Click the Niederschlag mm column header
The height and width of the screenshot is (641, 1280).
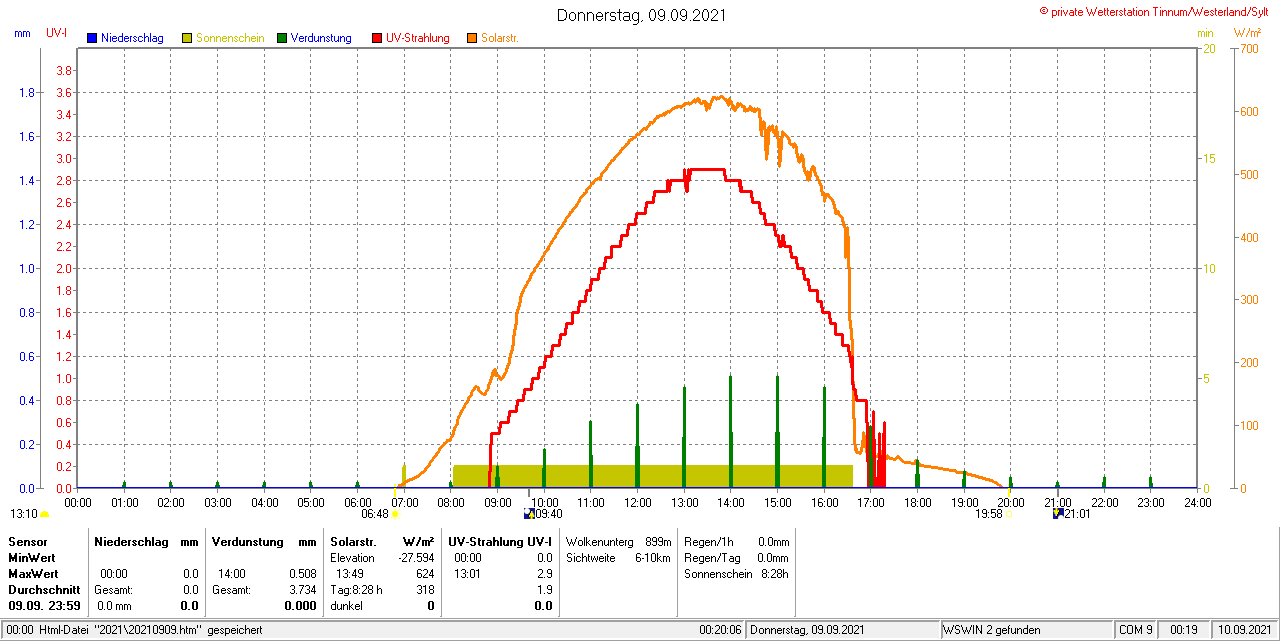(x=147, y=541)
